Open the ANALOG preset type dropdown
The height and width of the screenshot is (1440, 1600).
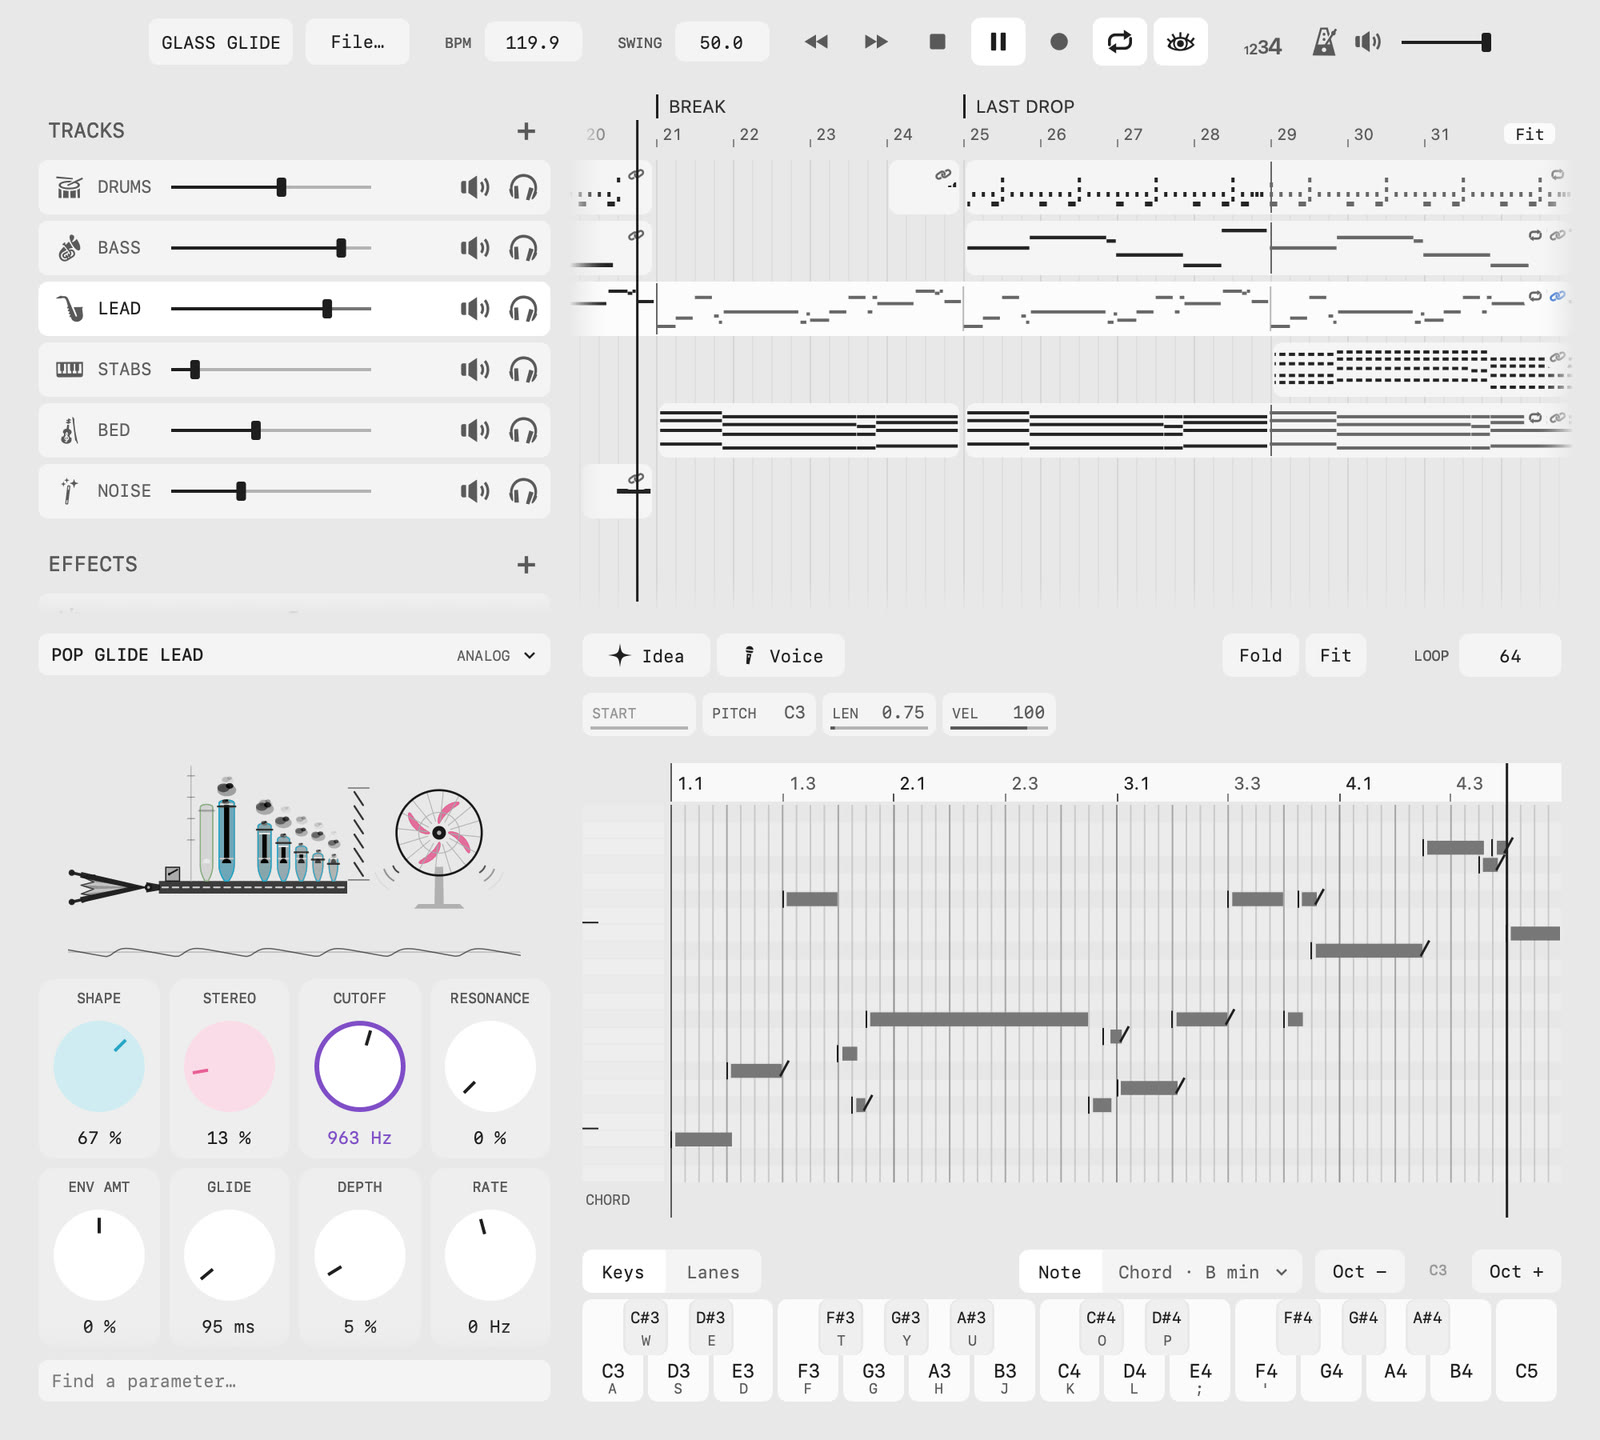(x=496, y=656)
